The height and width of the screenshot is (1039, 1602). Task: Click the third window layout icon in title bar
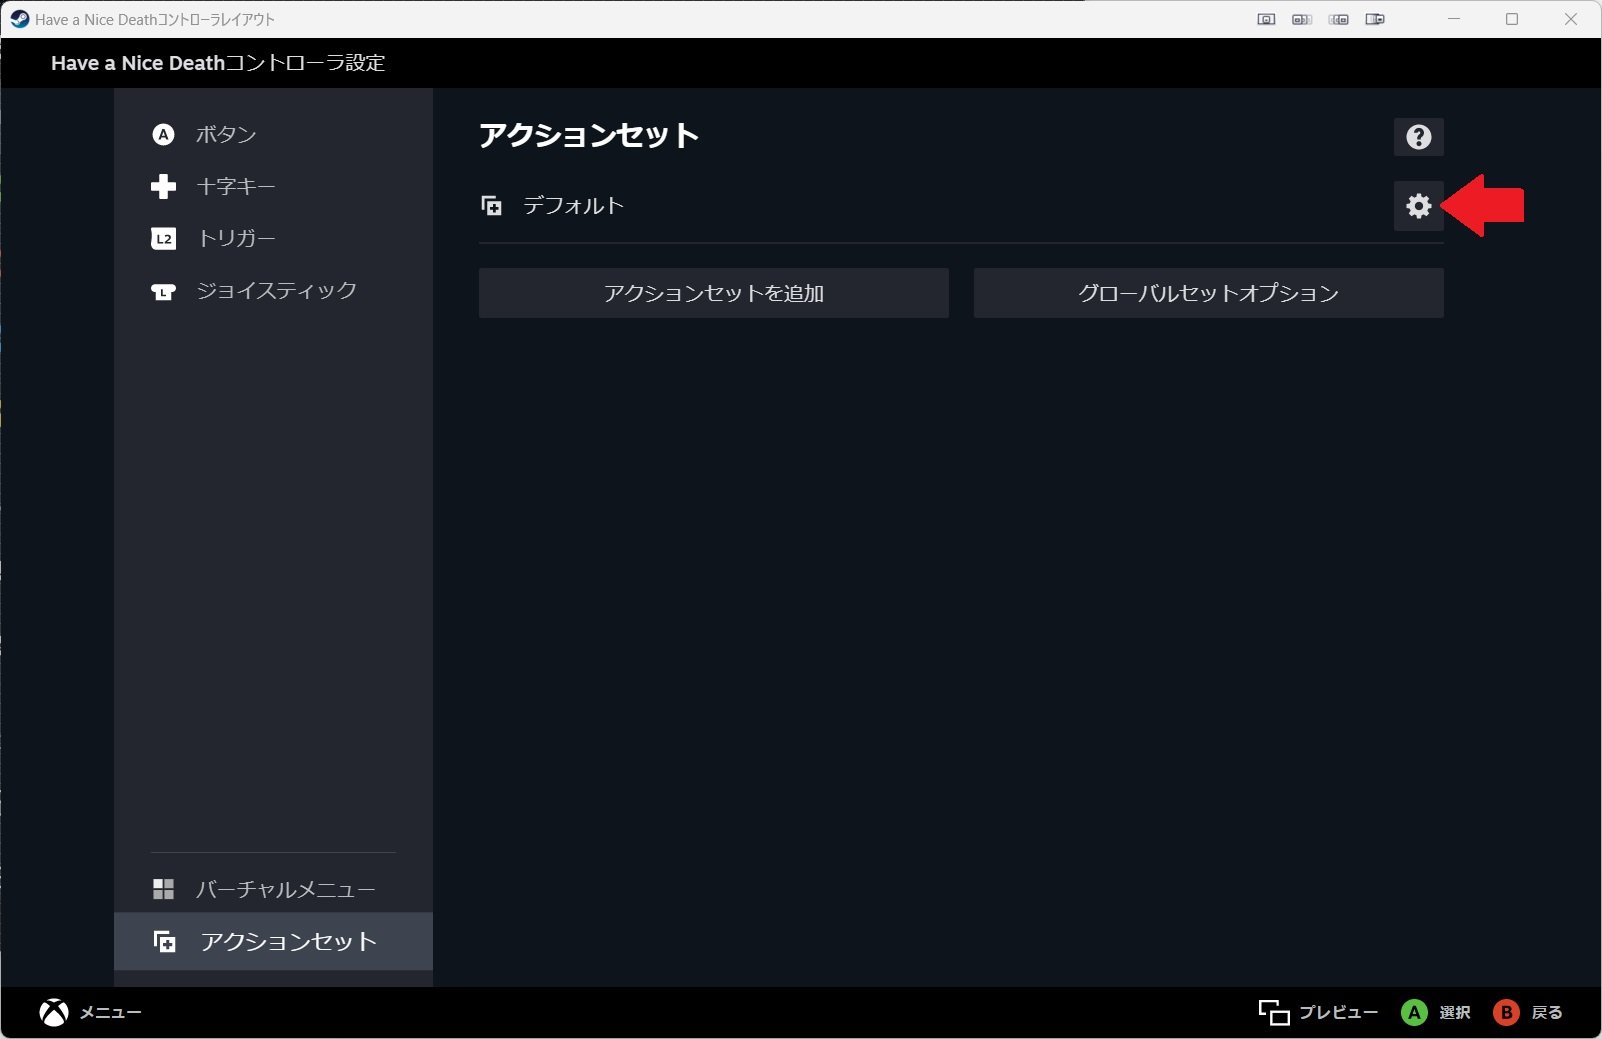coord(1339,19)
